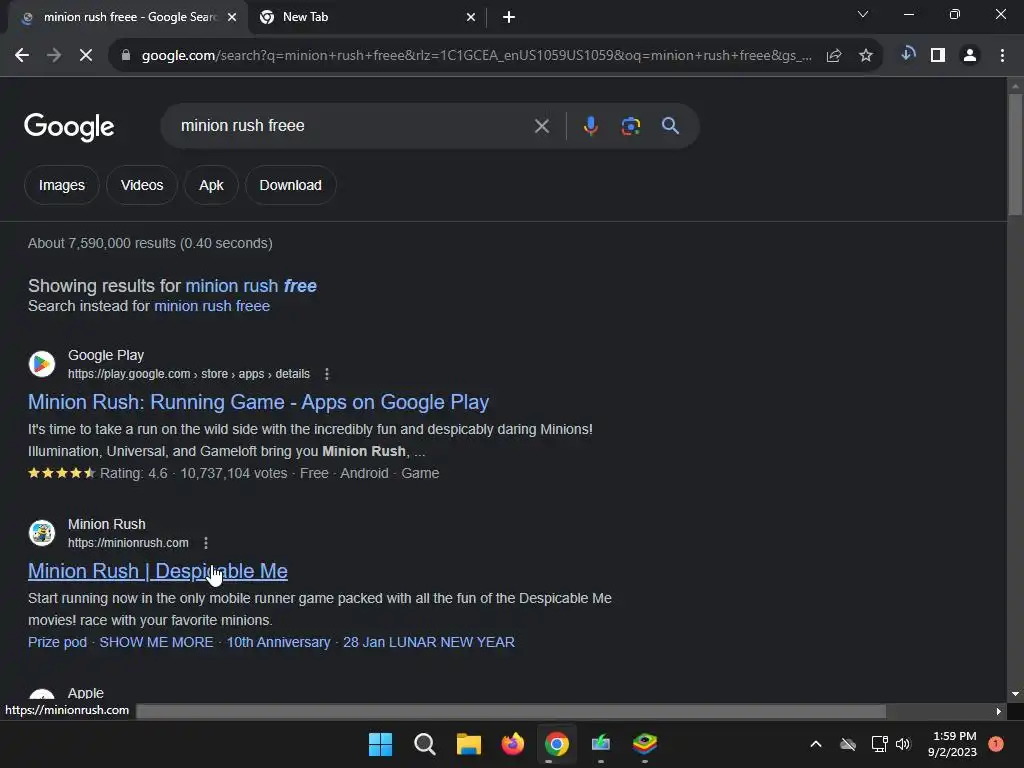Search by image with Google Lens

631,126
